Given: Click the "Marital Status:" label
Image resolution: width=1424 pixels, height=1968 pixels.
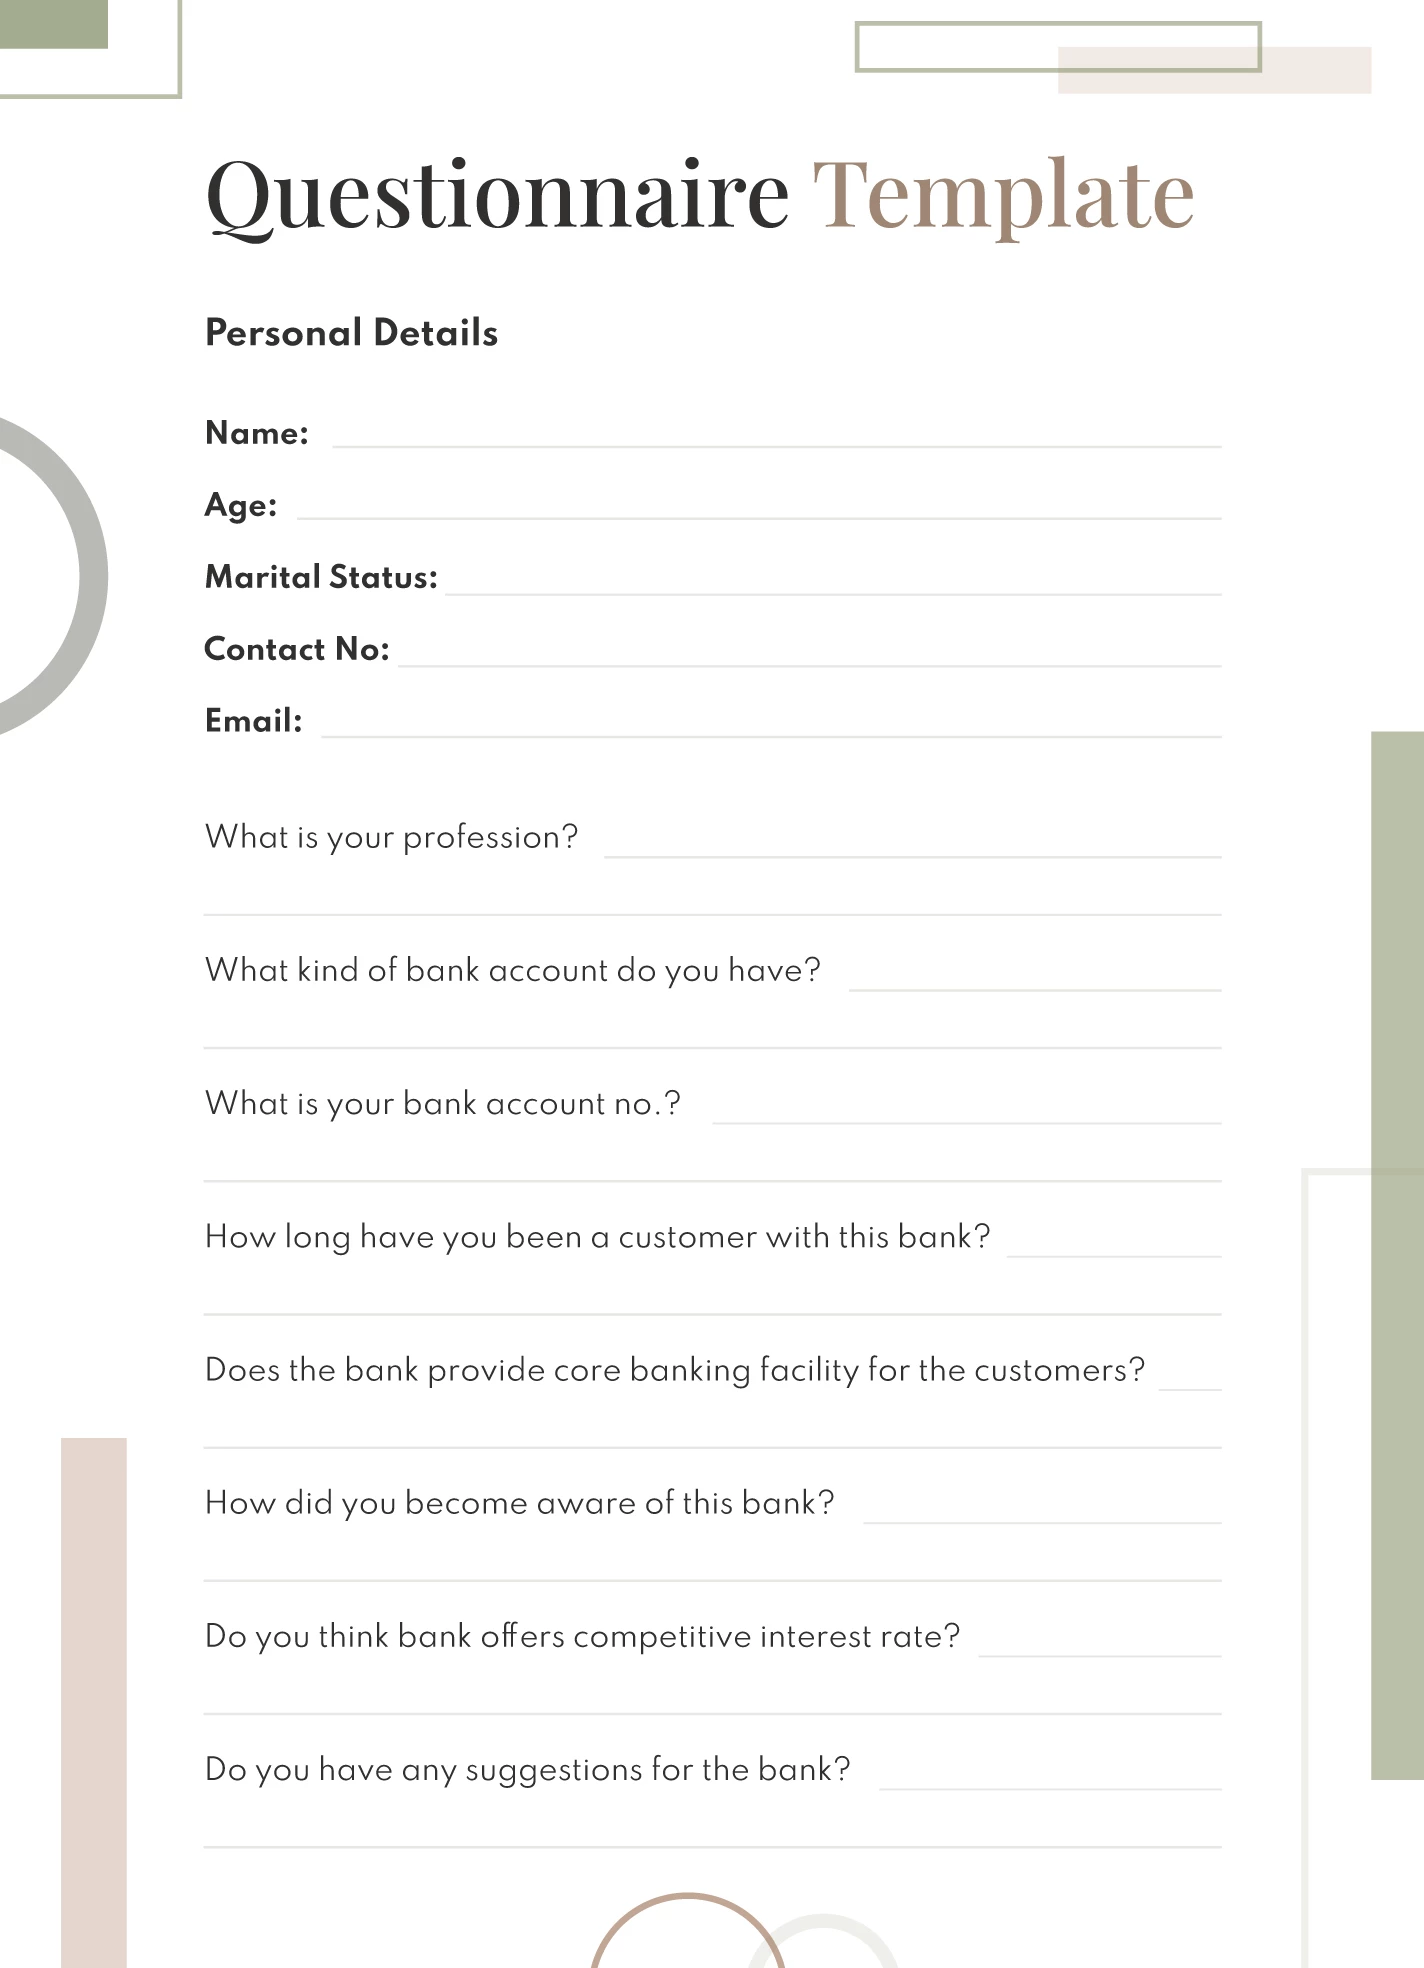Looking at the screenshot, I should click(x=321, y=577).
